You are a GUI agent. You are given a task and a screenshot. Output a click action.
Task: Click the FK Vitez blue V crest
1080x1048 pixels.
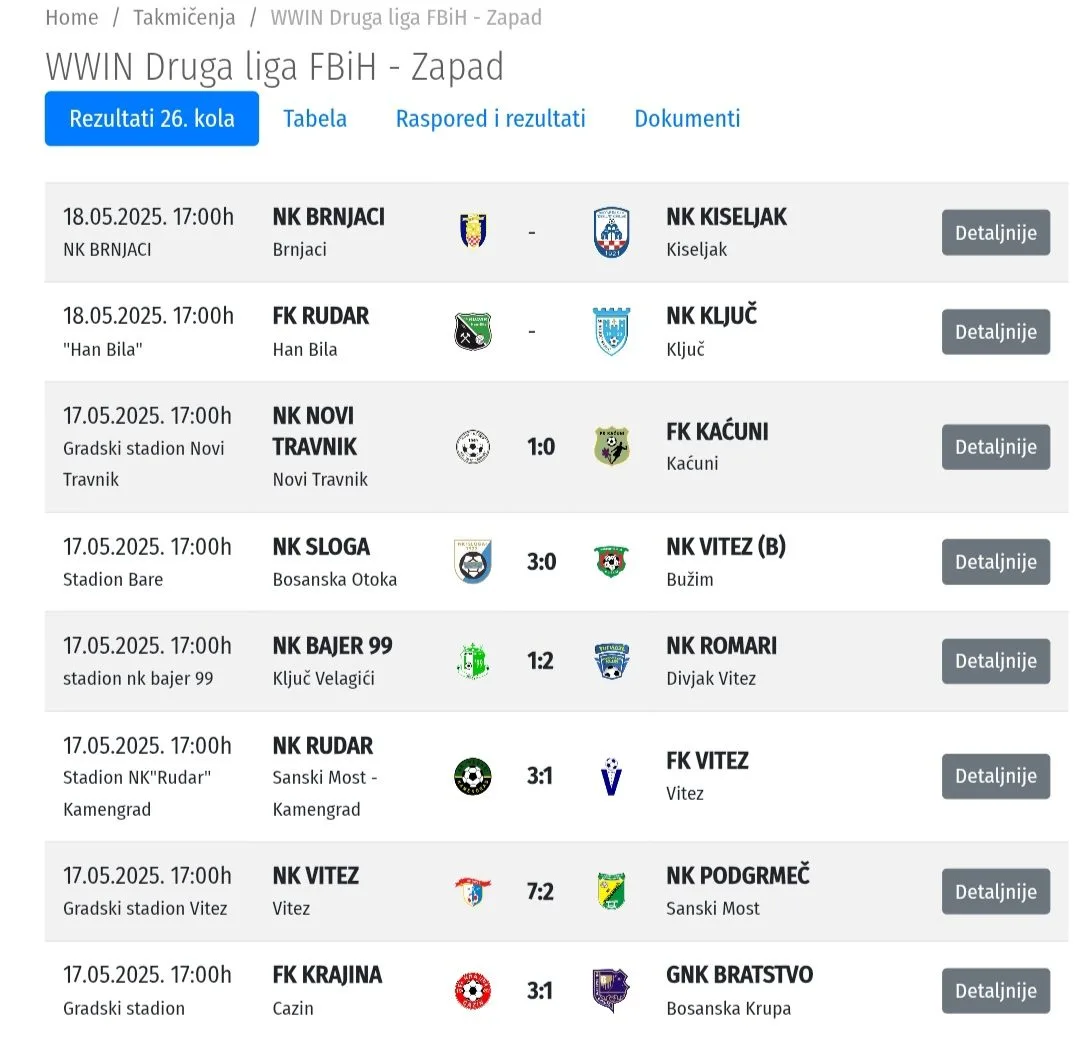tap(612, 776)
